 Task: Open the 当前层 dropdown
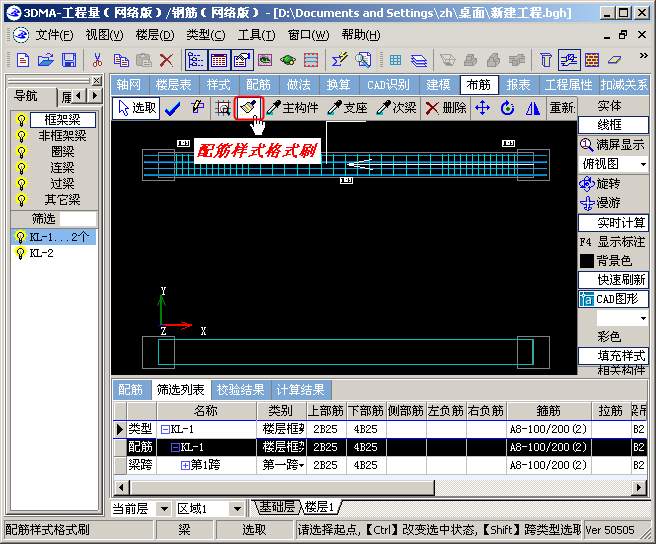point(164,509)
